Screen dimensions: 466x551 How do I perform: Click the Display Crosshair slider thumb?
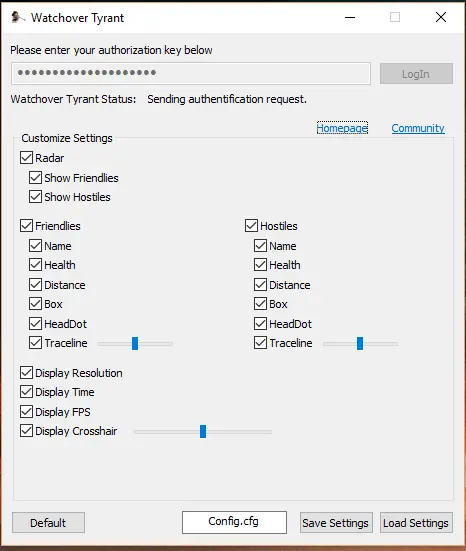203,431
